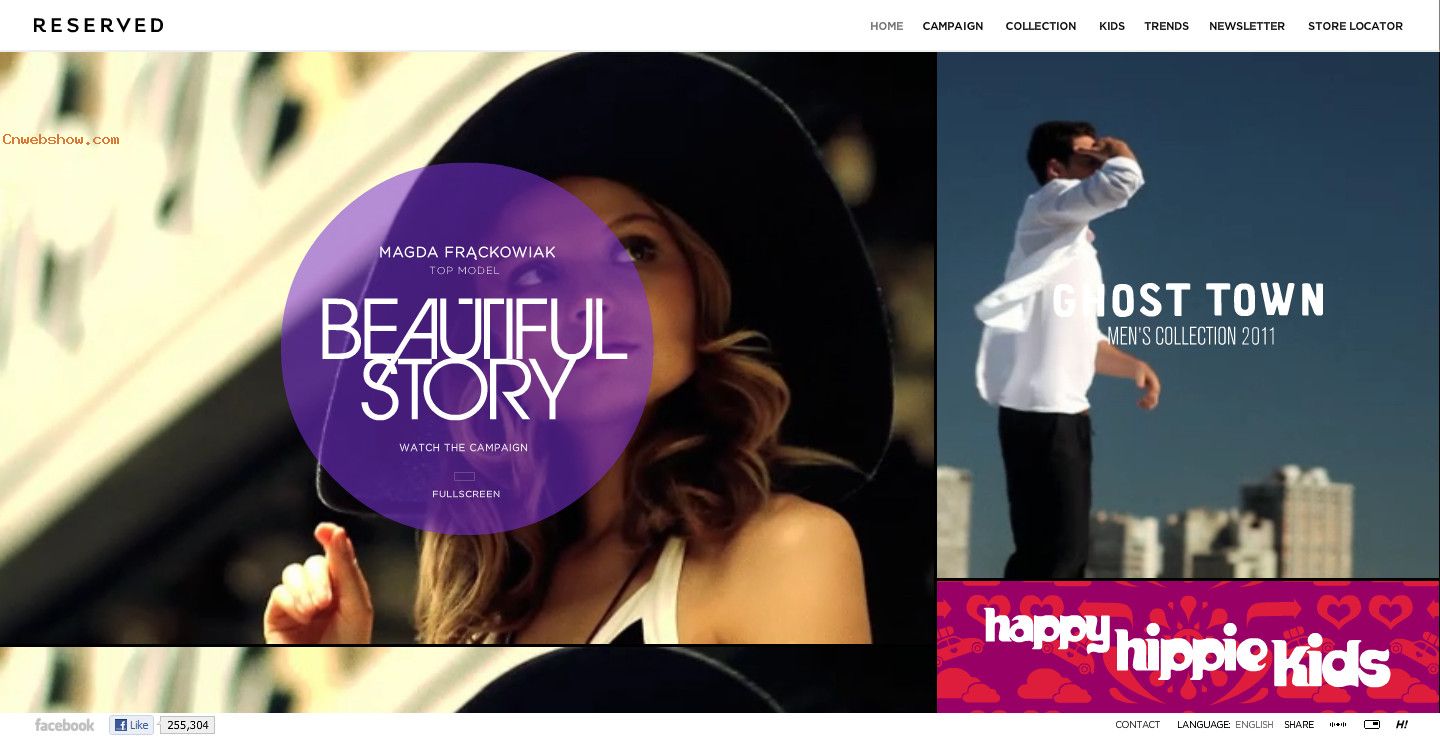The image size is (1440, 740).
Task: Click the RESERVED brand logo
Action: point(98,26)
